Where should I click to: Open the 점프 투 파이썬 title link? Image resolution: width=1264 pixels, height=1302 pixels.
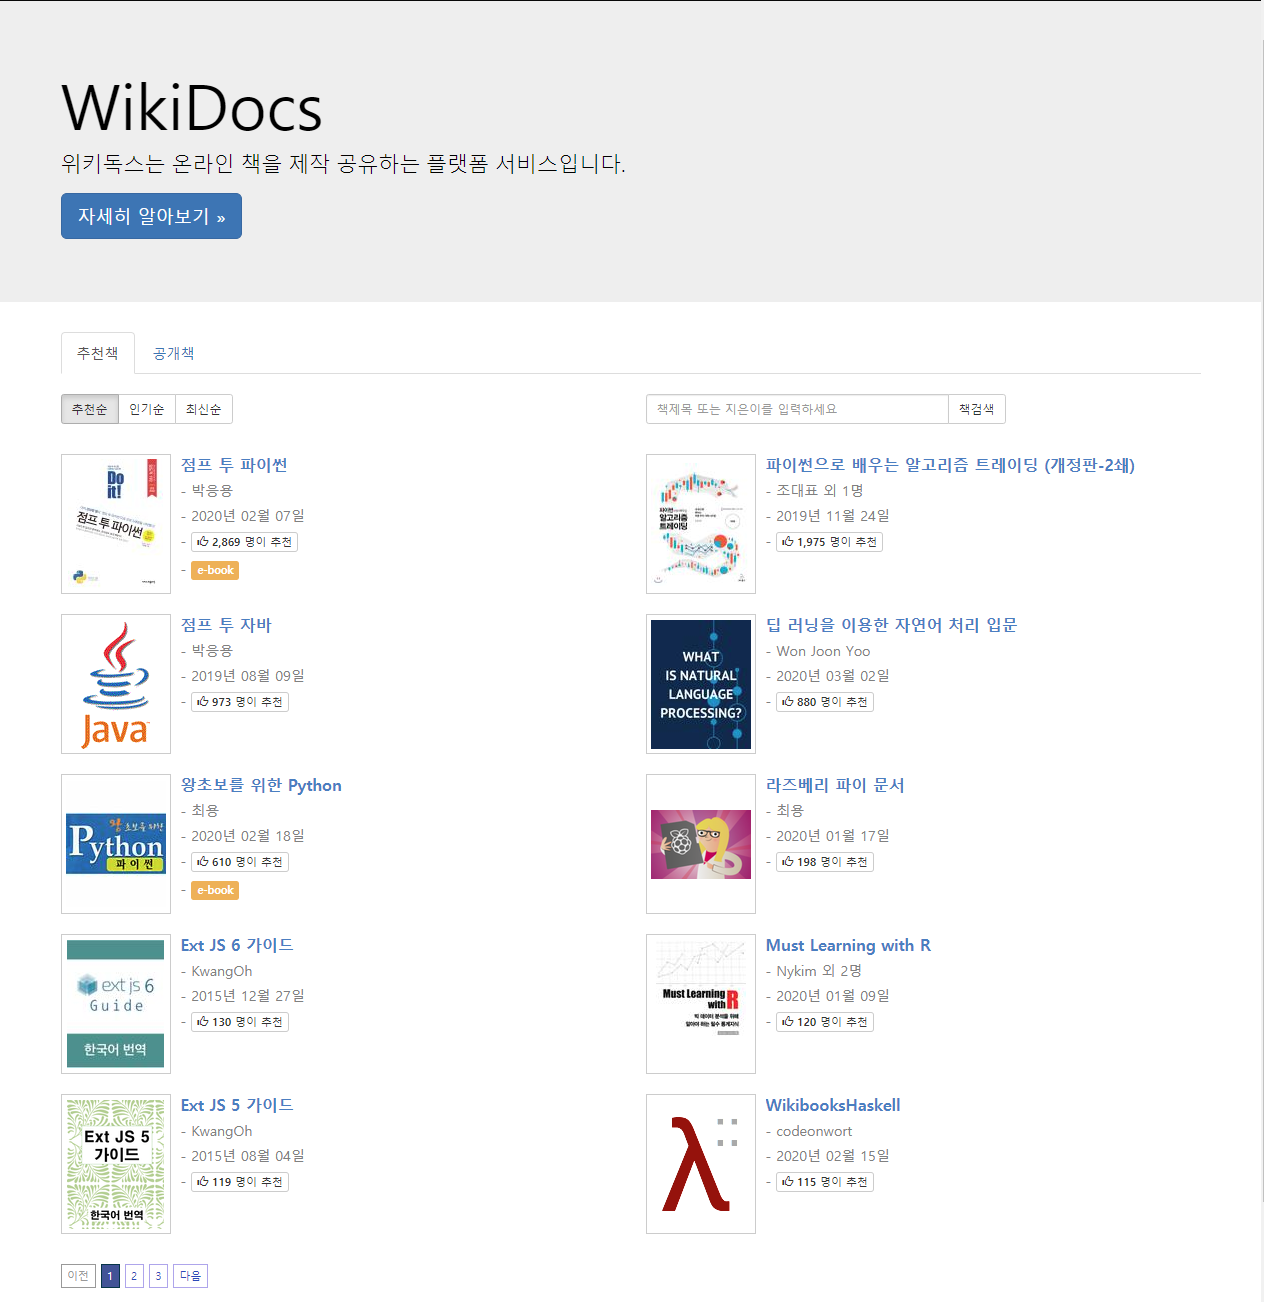(234, 465)
